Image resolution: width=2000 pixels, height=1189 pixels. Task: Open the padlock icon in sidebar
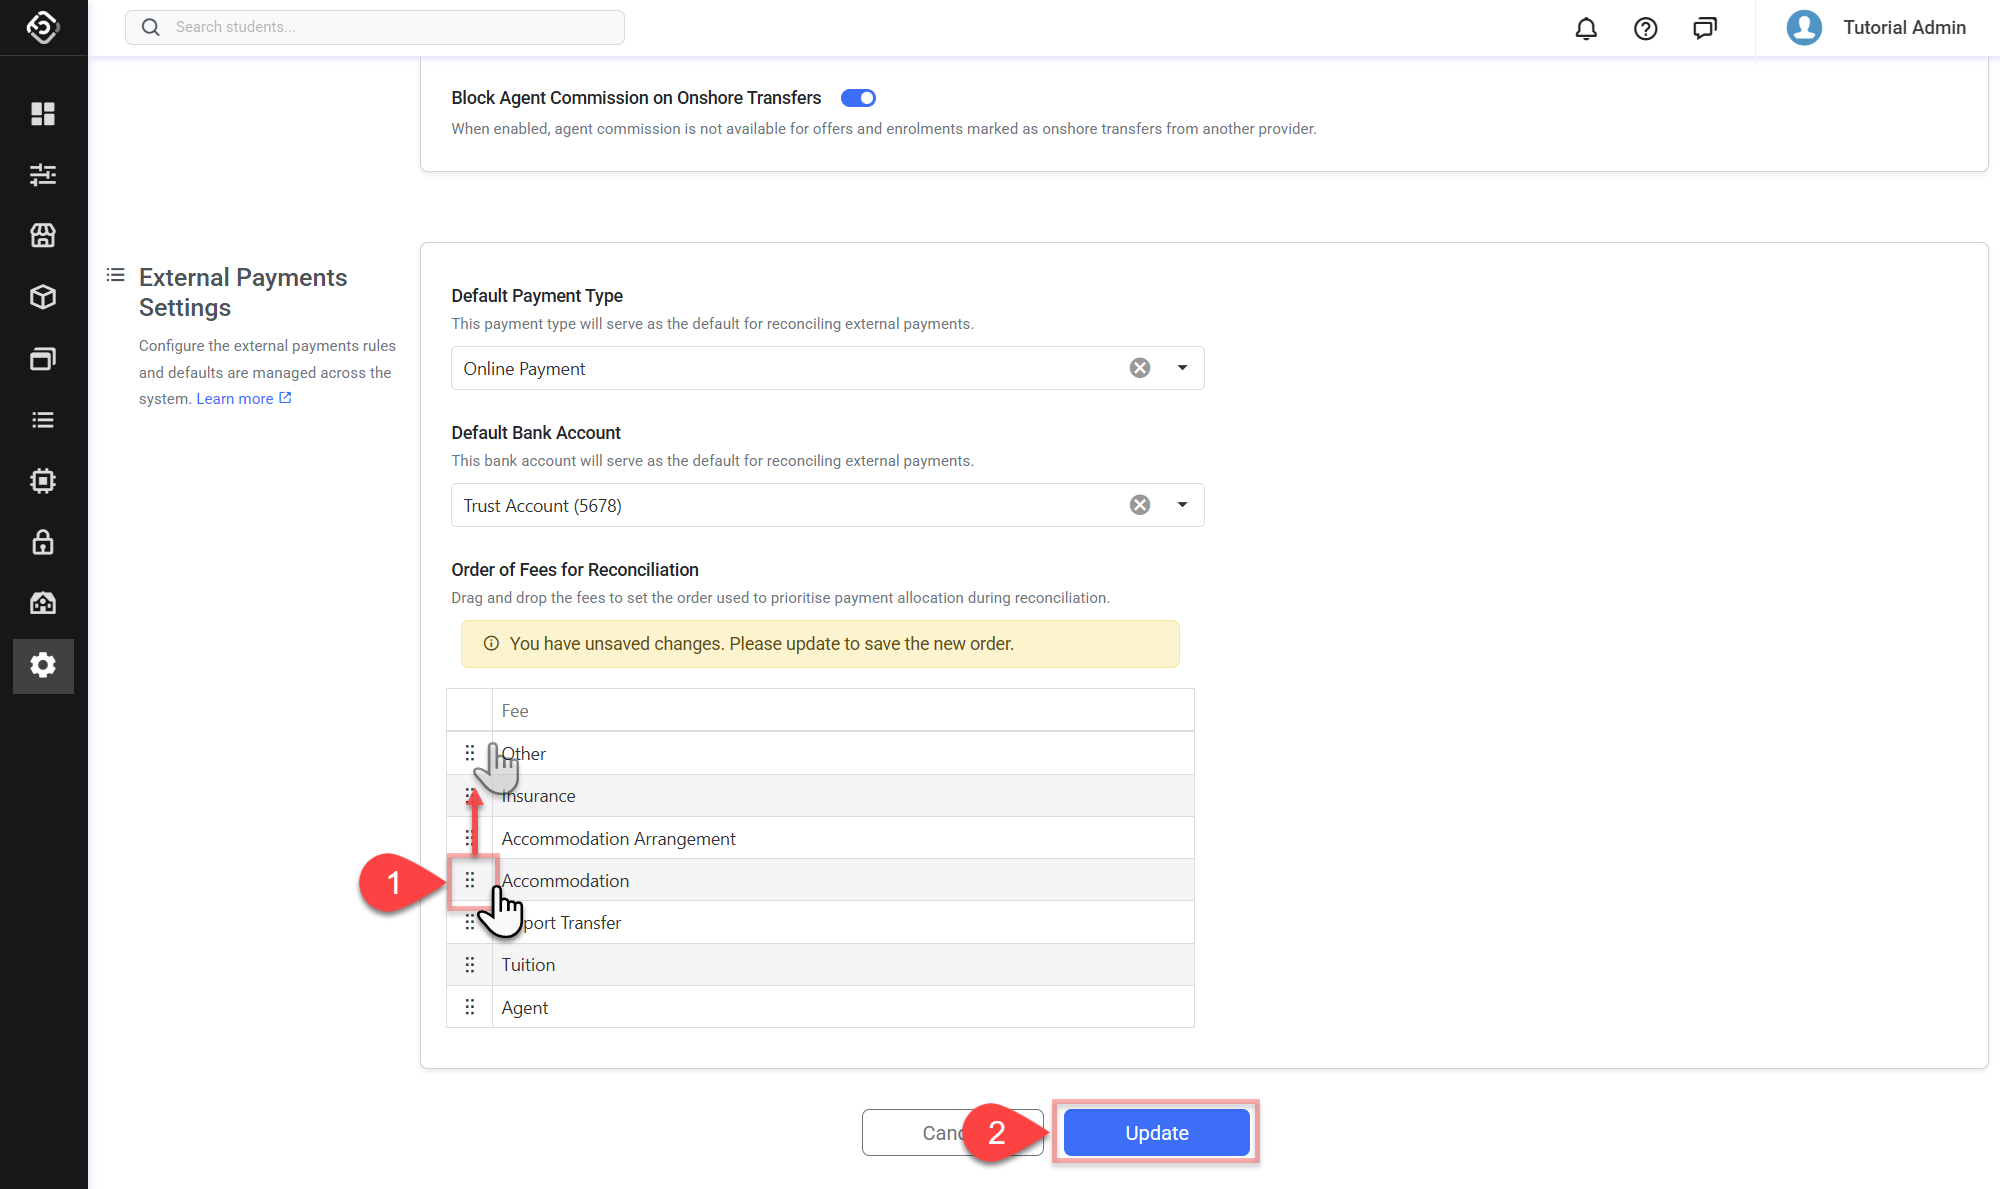[x=43, y=542]
